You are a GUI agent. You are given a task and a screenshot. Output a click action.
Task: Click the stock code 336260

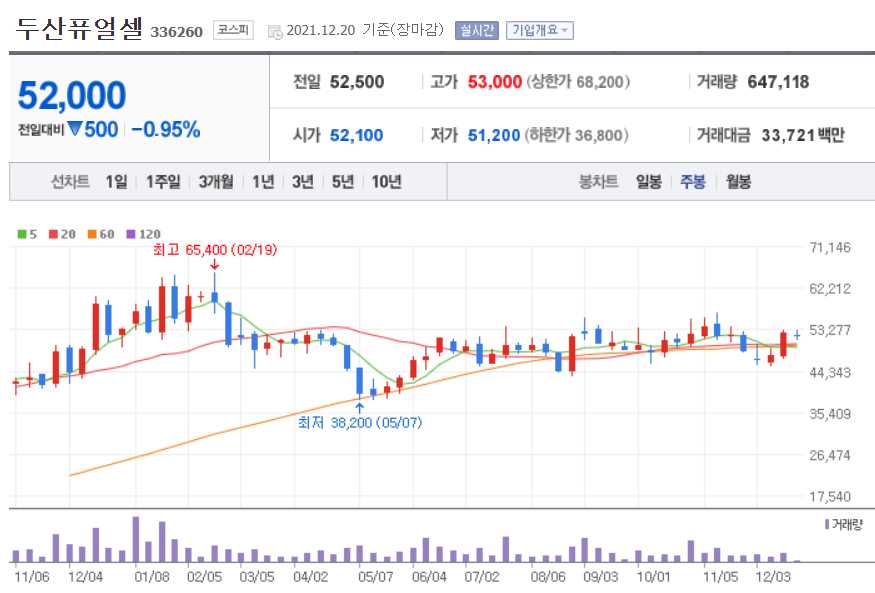(x=176, y=32)
